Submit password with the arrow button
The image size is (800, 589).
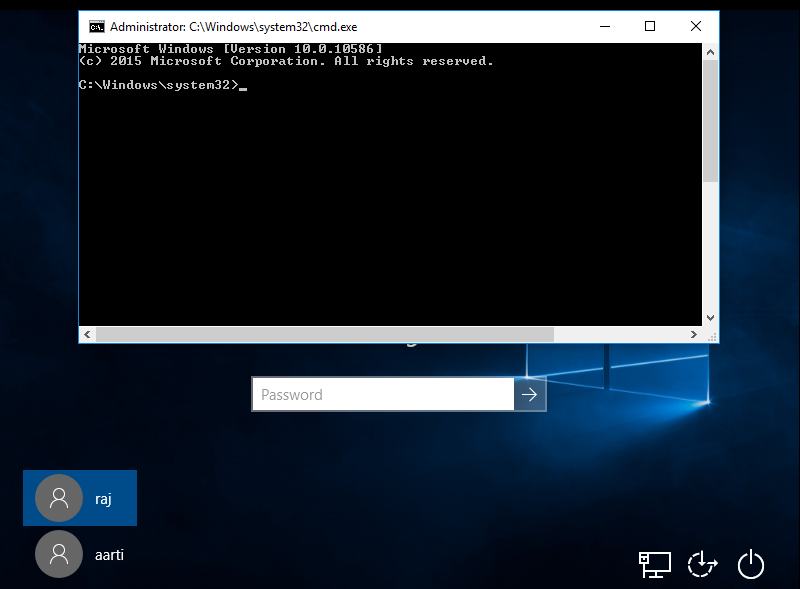tap(530, 394)
